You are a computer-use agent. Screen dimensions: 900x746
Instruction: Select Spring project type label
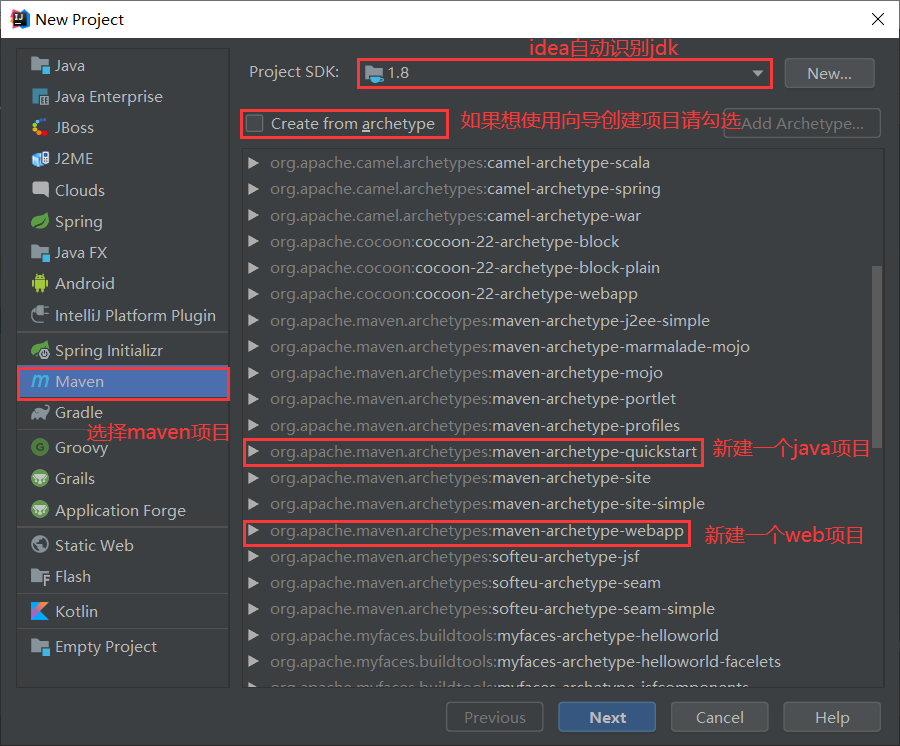[79, 222]
